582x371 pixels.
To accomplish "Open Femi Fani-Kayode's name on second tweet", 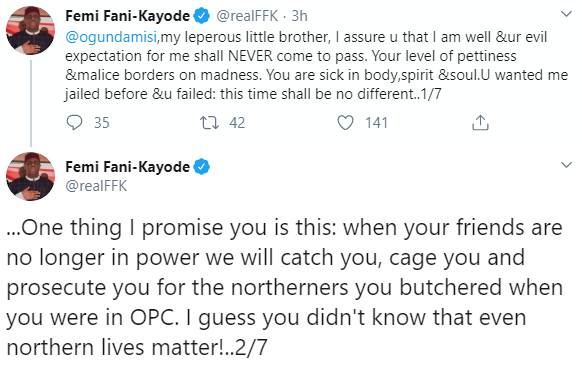I will pos(128,167).
